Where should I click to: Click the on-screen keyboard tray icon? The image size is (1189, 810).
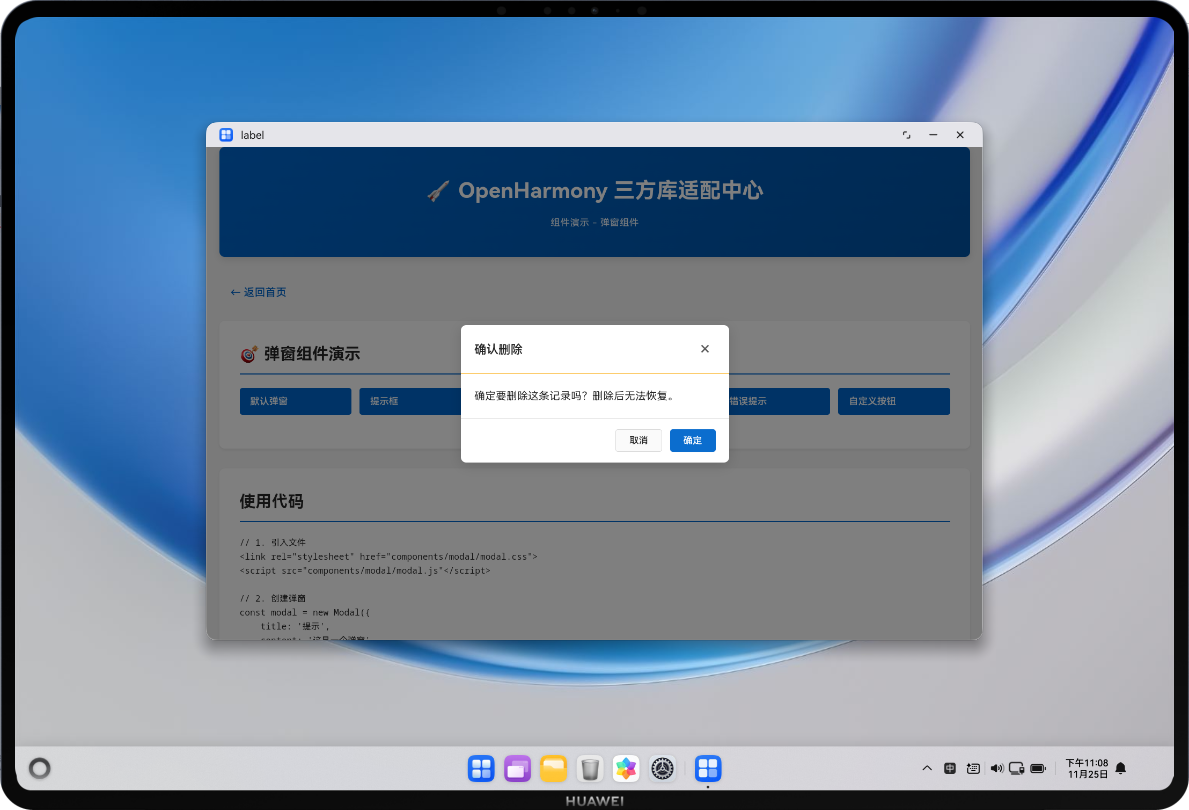(x=973, y=768)
